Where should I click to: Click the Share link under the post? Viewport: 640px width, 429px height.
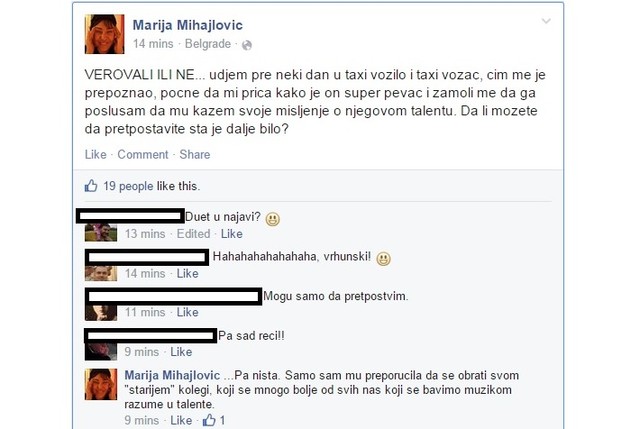[195, 154]
